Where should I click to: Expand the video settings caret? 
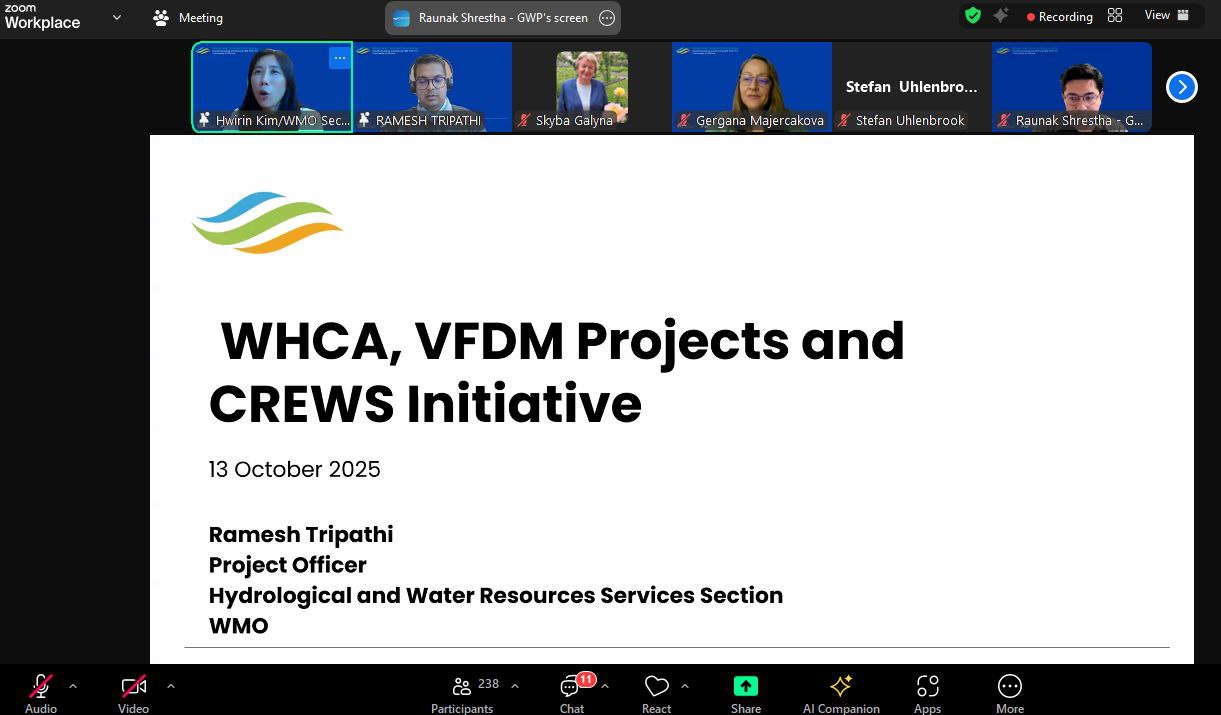click(x=170, y=686)
